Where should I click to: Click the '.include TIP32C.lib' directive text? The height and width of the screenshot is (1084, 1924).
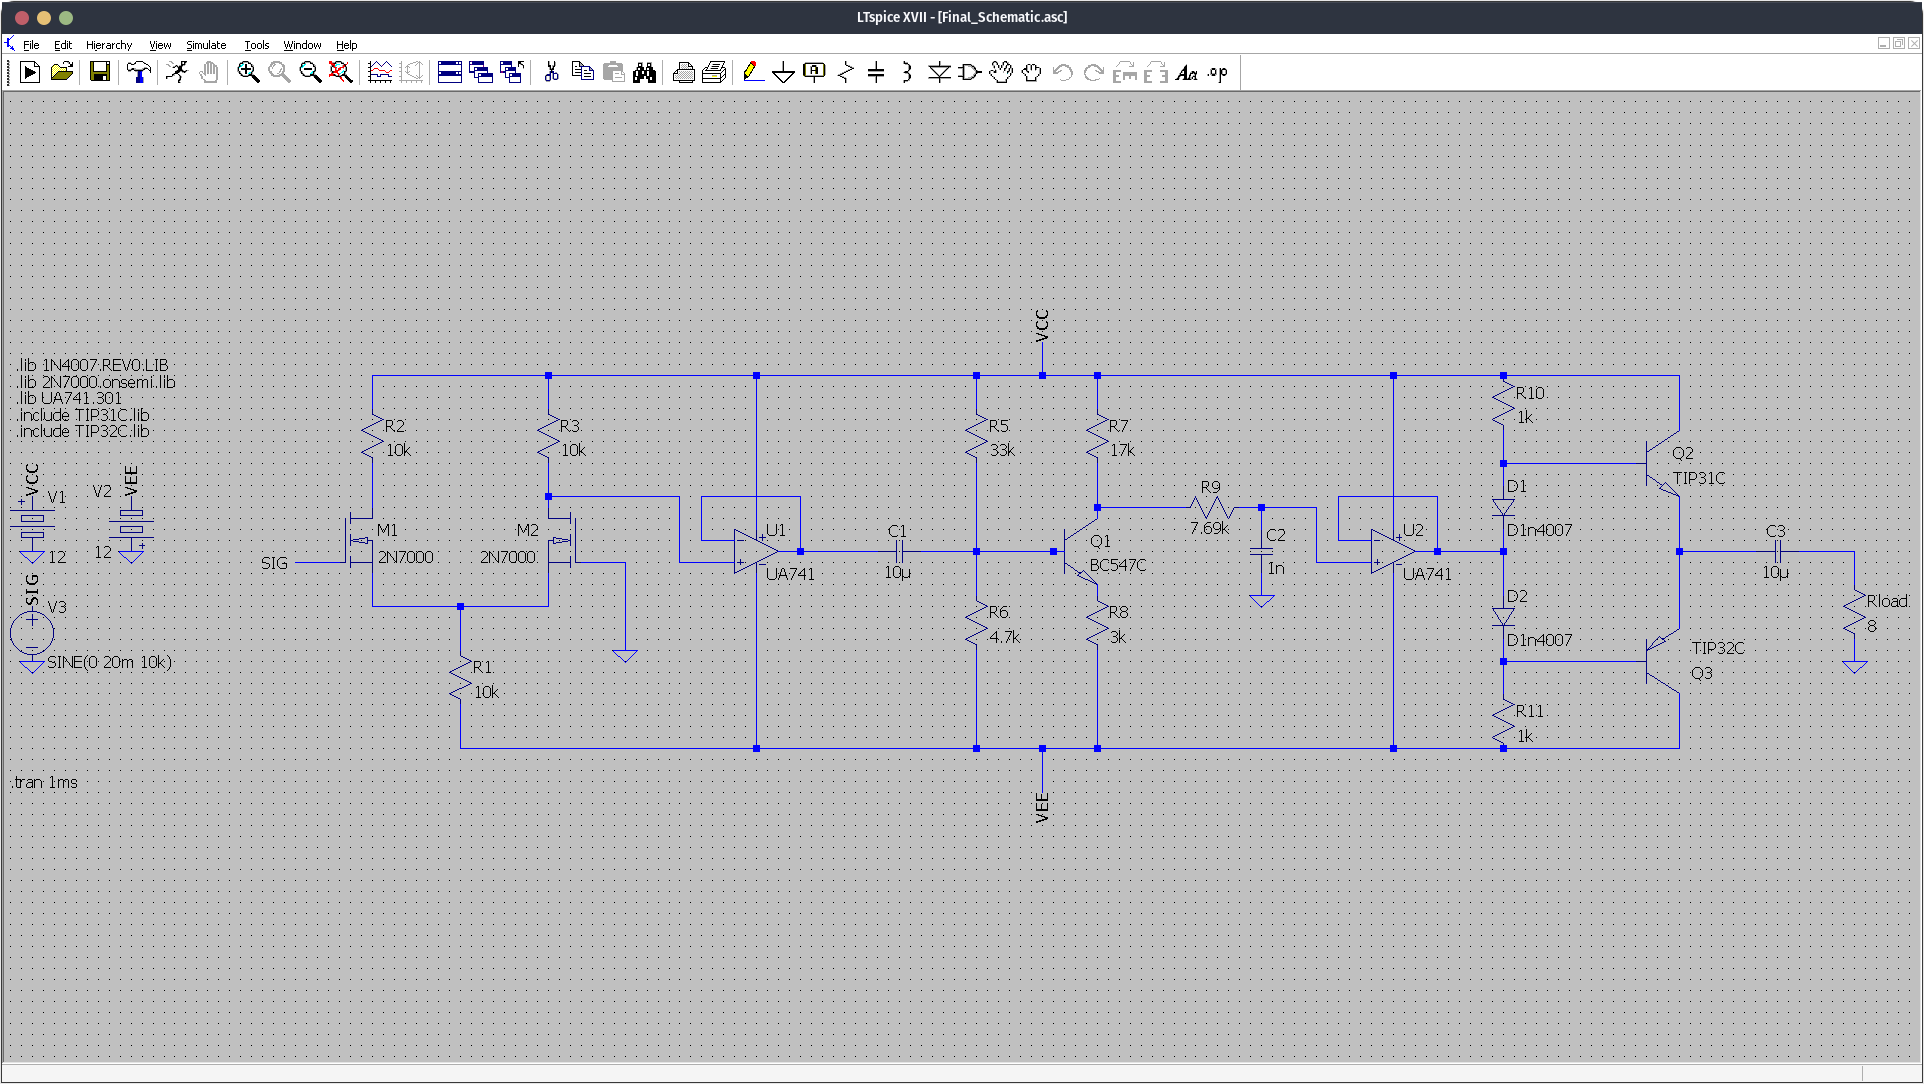(84, 431)
